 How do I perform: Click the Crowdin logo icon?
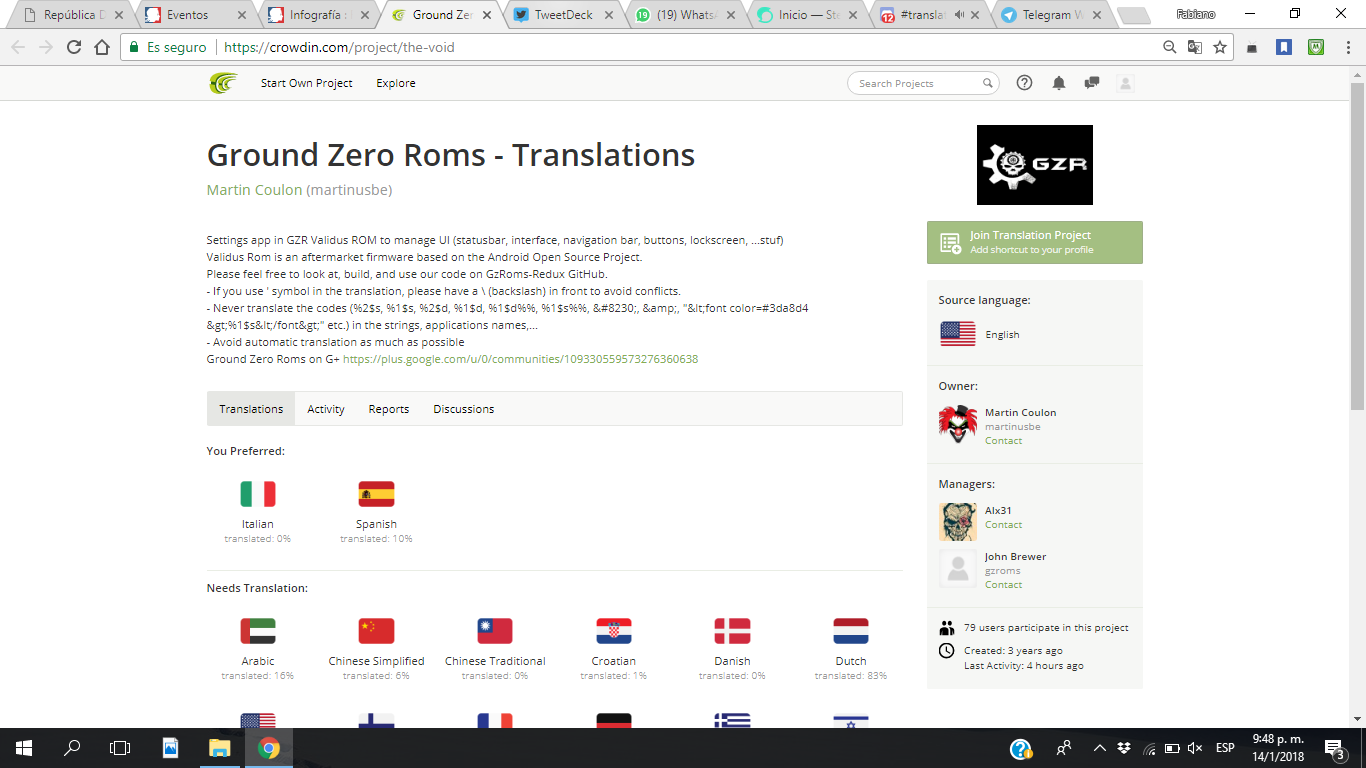223,83
